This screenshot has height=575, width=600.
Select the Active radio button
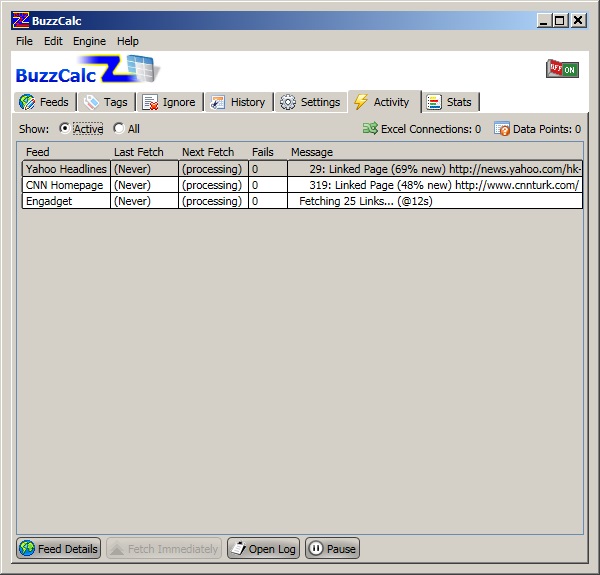click(66, 129)
